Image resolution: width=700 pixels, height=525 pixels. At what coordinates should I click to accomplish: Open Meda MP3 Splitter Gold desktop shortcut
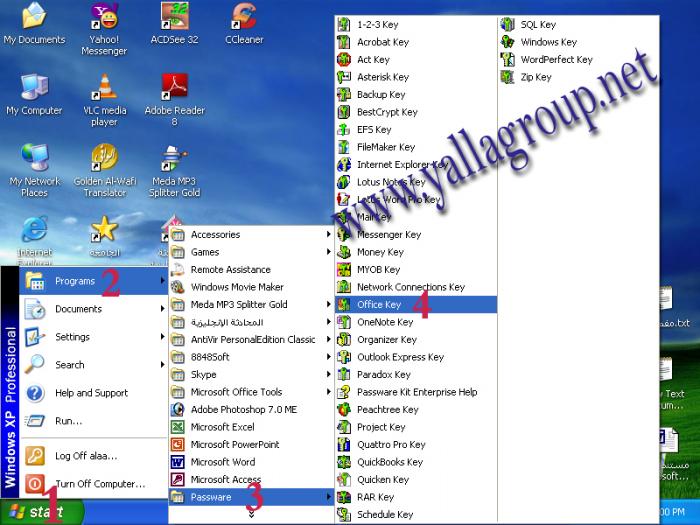point(174,170)
